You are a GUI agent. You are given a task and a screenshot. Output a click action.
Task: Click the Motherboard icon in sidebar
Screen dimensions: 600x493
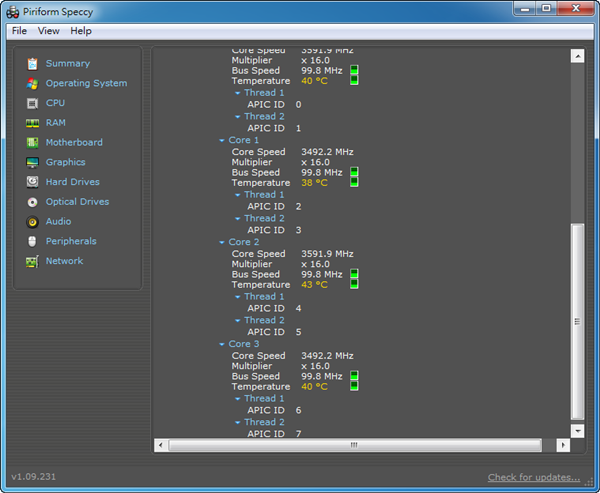33,143
